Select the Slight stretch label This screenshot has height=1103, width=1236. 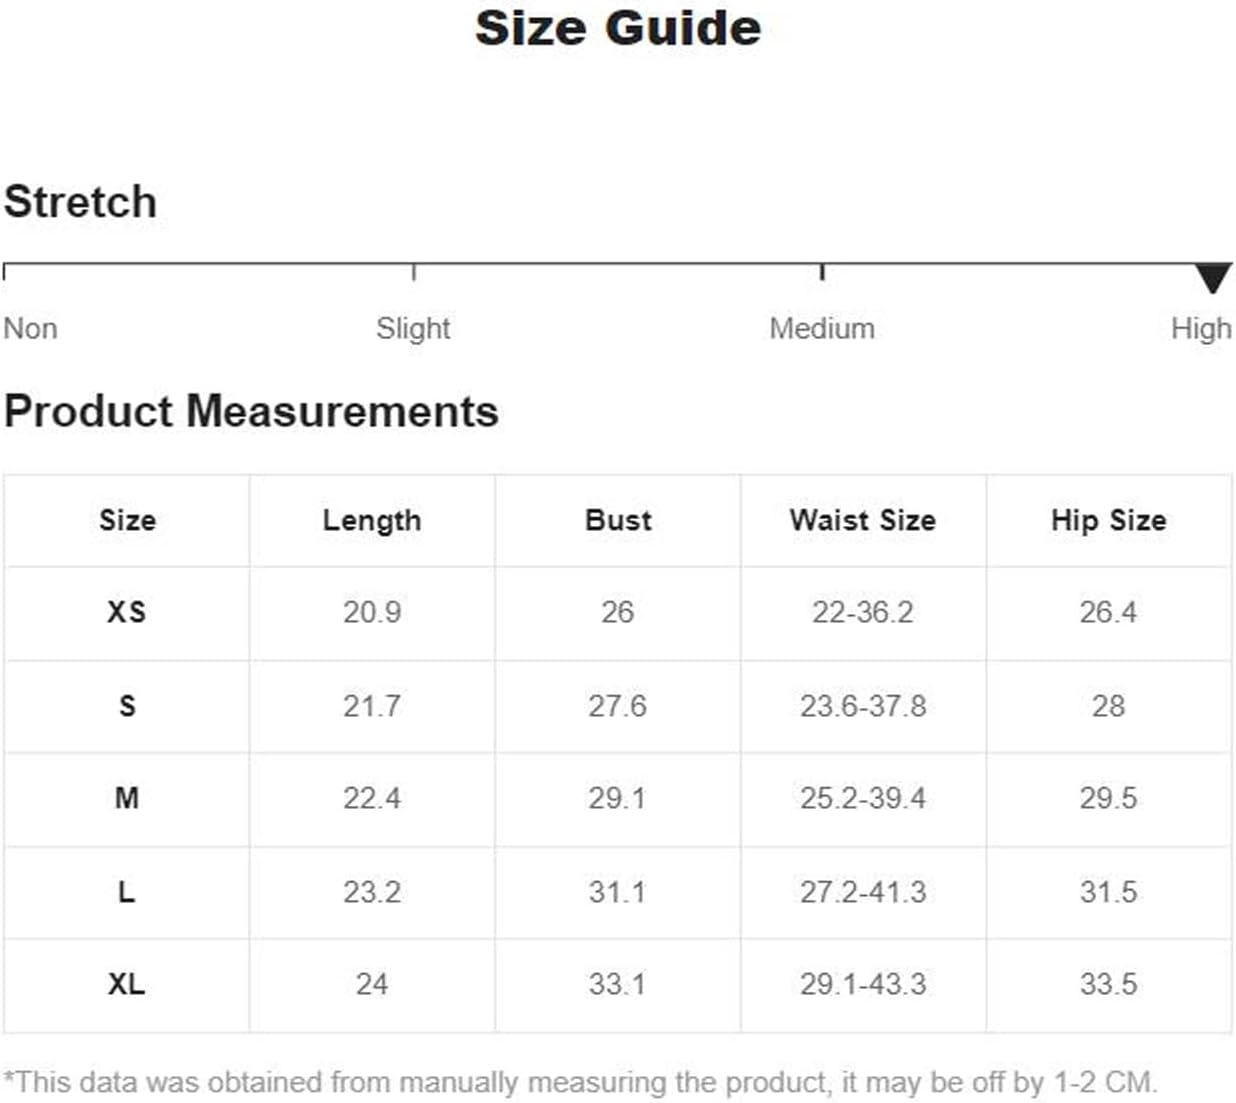413,328
